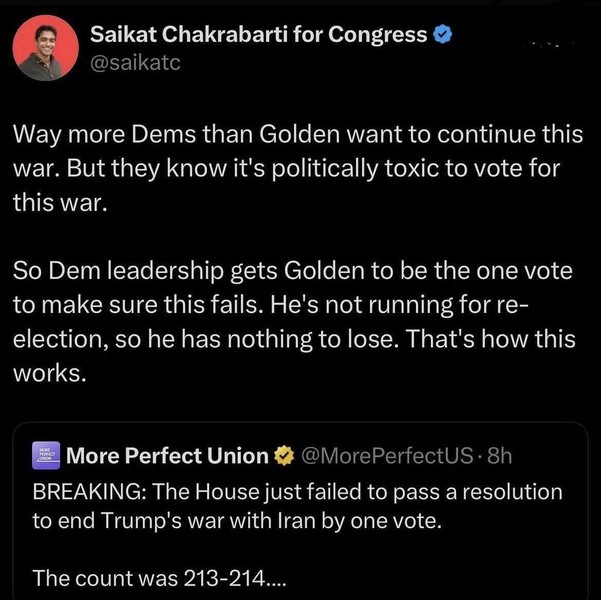
Task: Open the faint more options dots at top right
Action: (550, 44)
